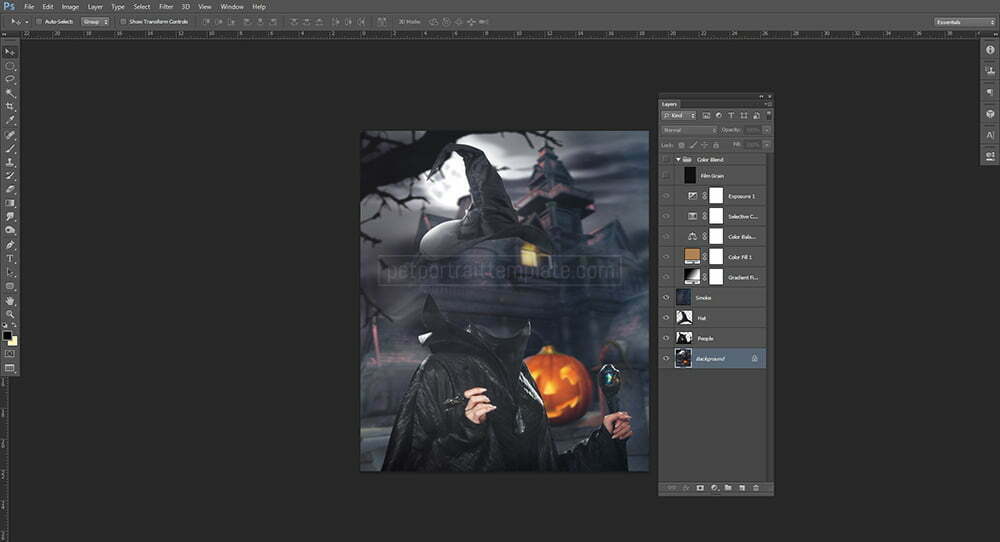The height and width of the screenshot is (542, 1000).
Task: Create a new group via folder icon
Action: (728, 487)
